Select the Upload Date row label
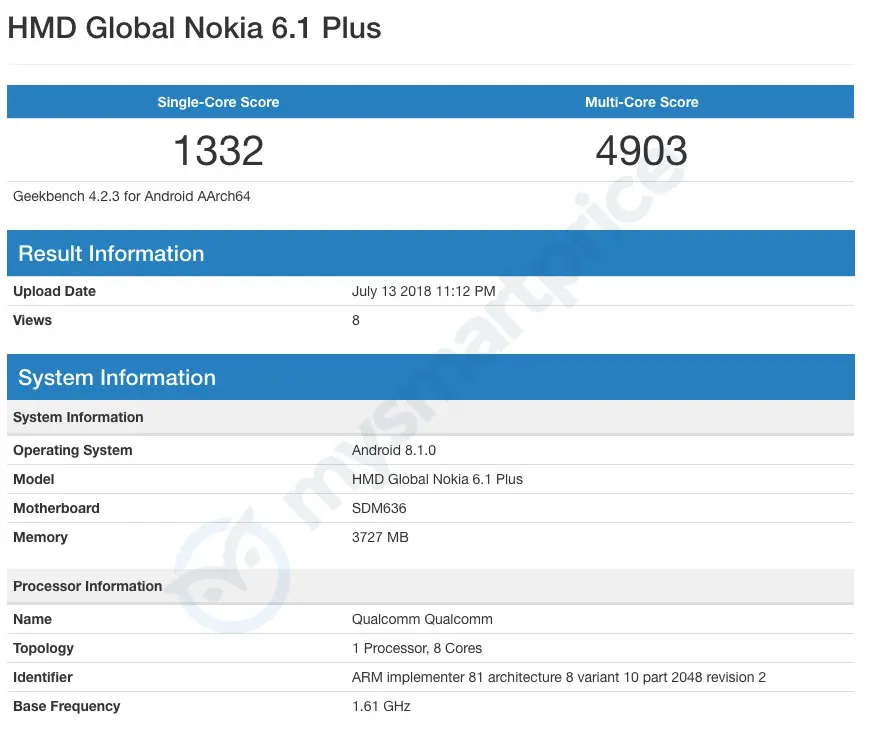The image size is (875, 729). 54,291
